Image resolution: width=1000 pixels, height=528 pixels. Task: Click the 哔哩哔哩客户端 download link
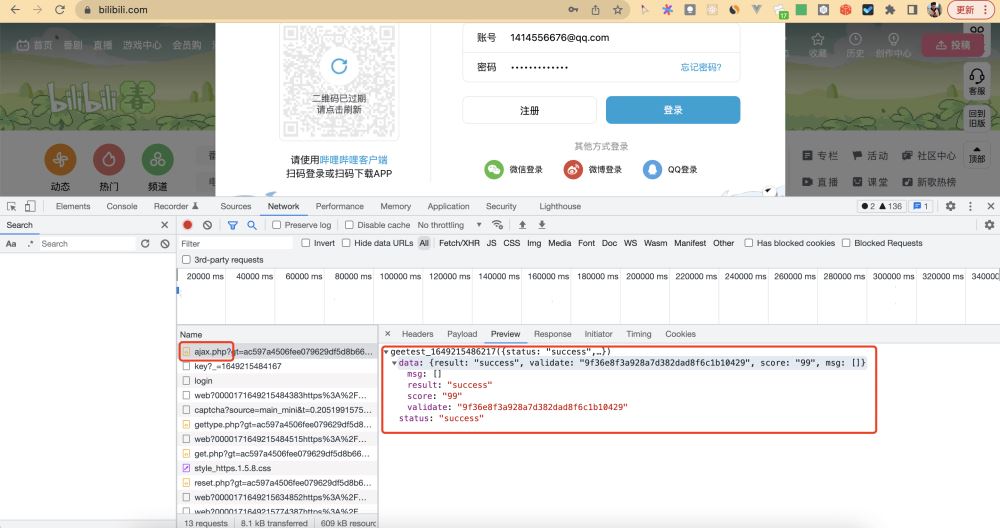(x=353, y=160)
